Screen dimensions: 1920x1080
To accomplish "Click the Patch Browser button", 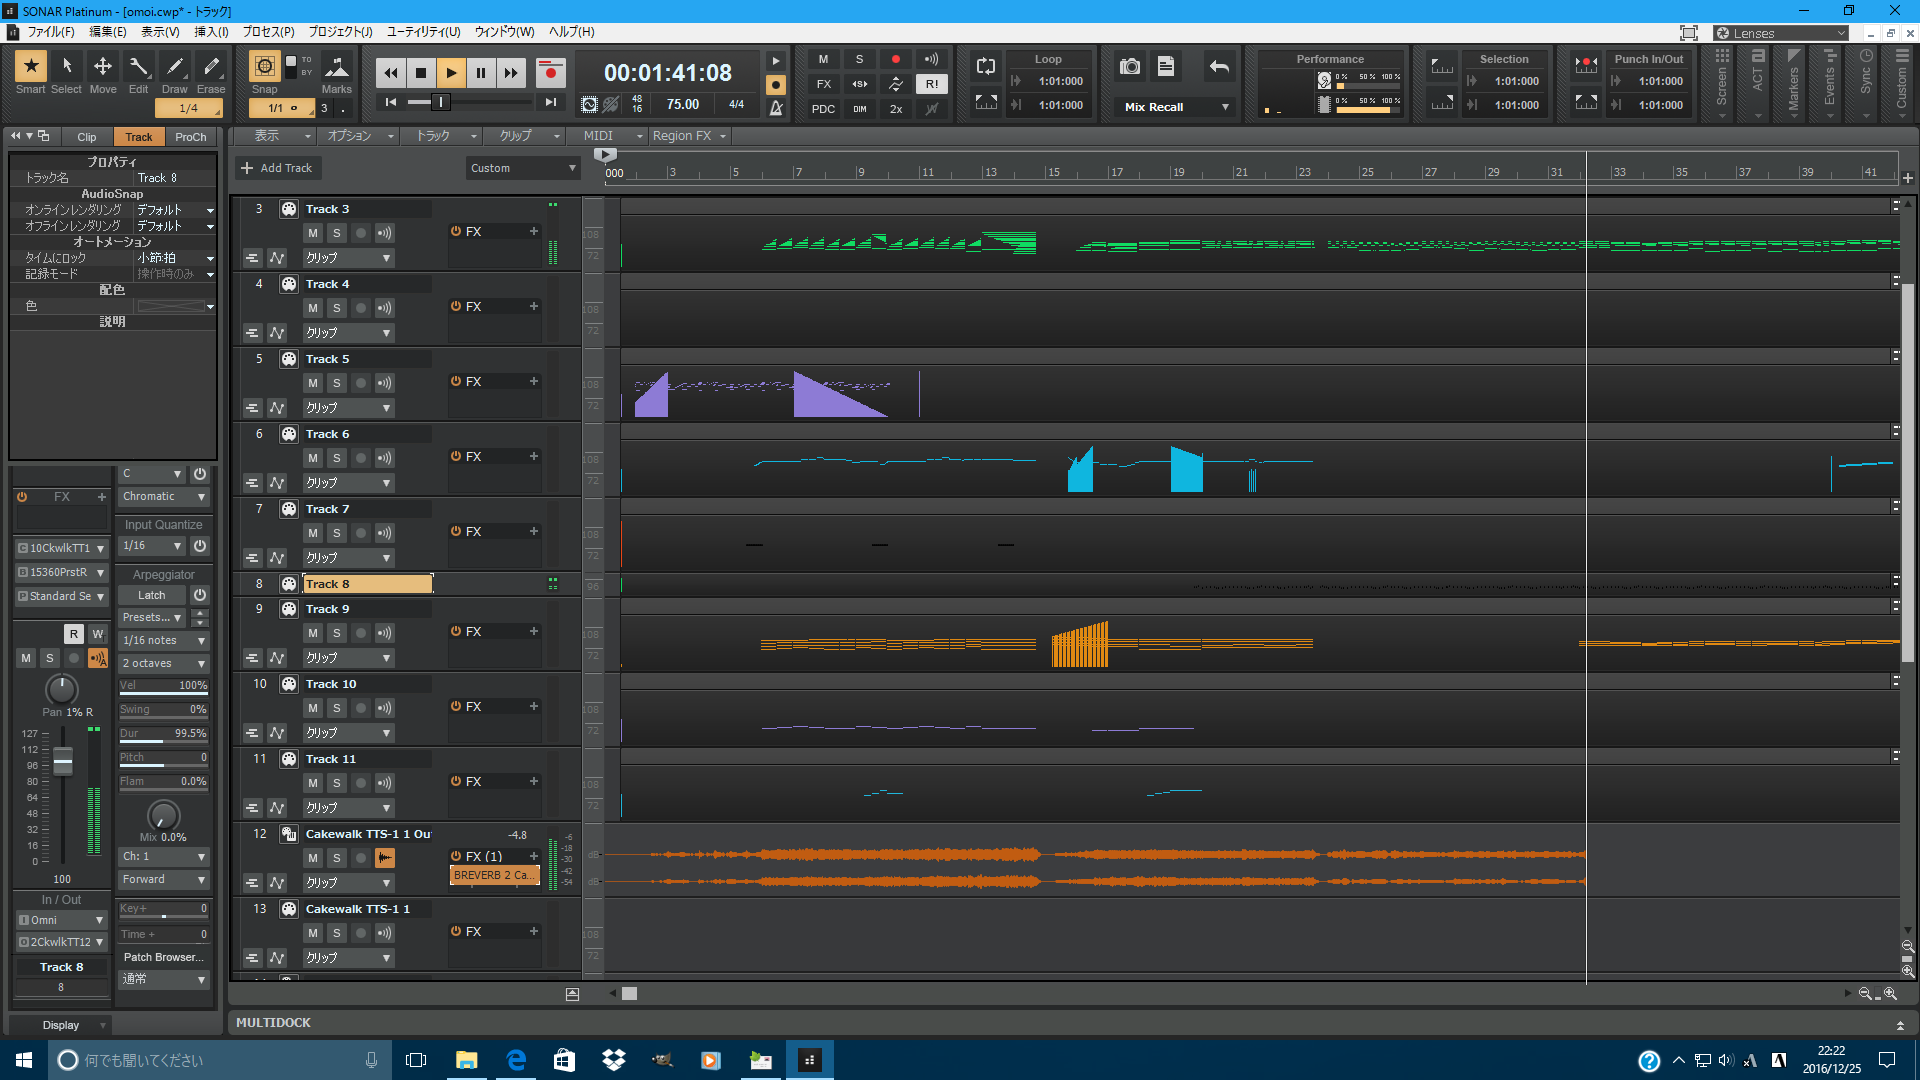I will 164,957.
